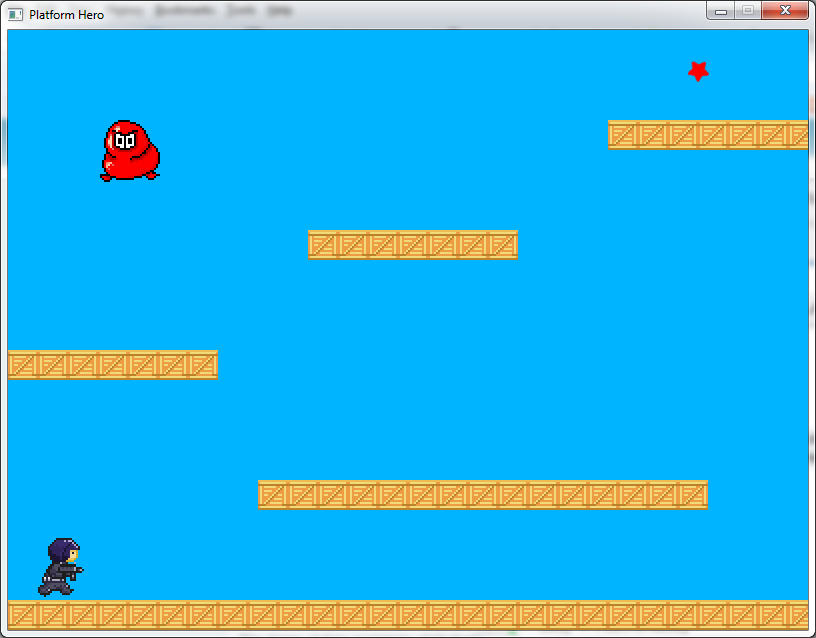Click the leftmost crate of the ground floor

tap(22, 614)
